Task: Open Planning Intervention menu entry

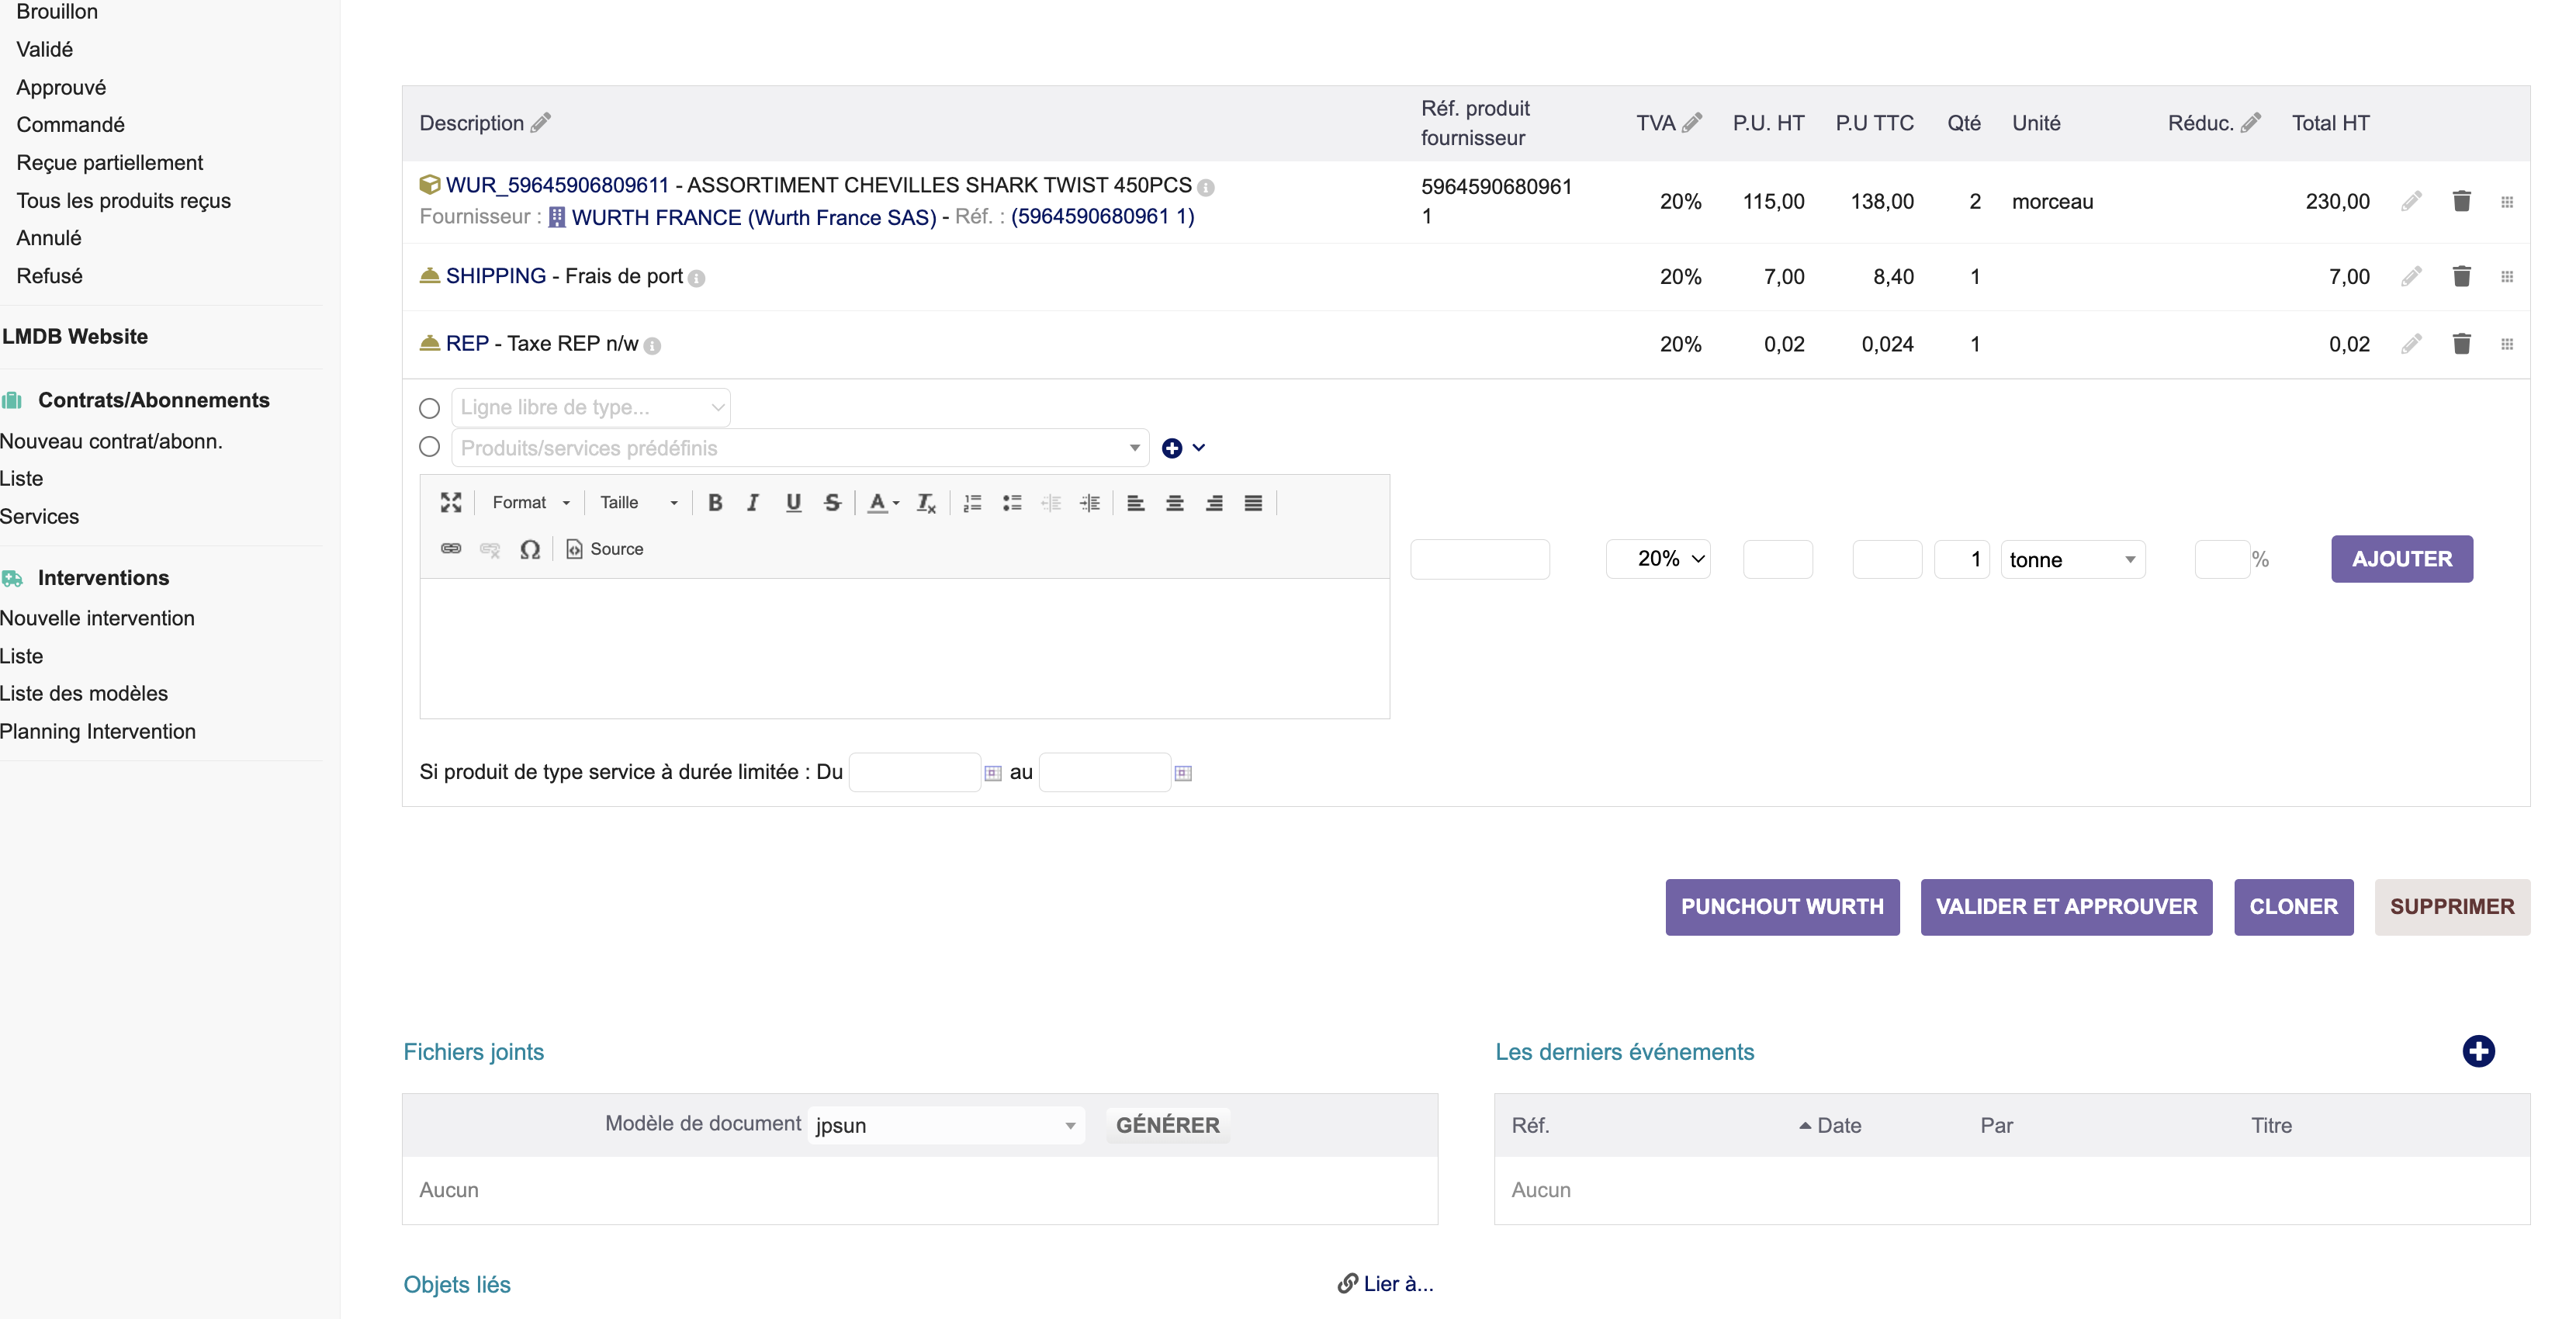Action: point(98,732)
